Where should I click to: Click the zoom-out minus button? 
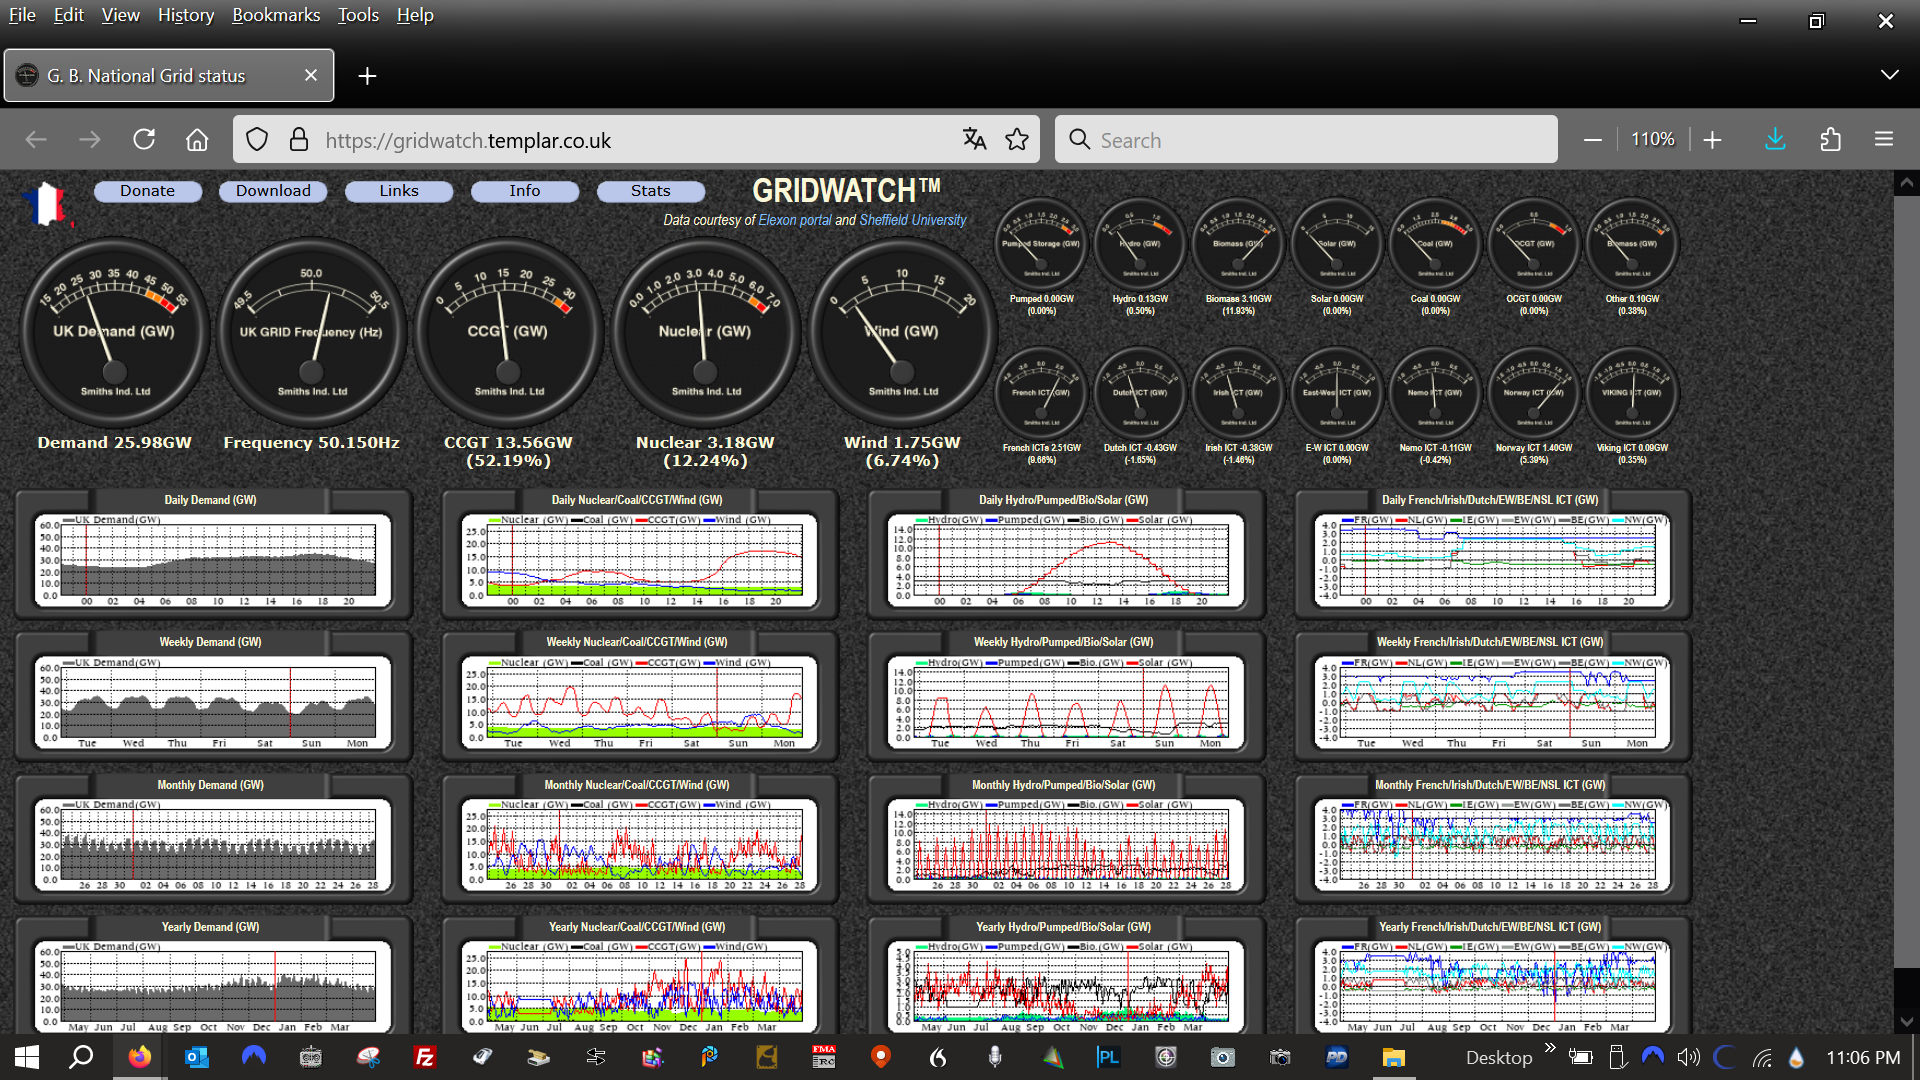coord(1593,140)
